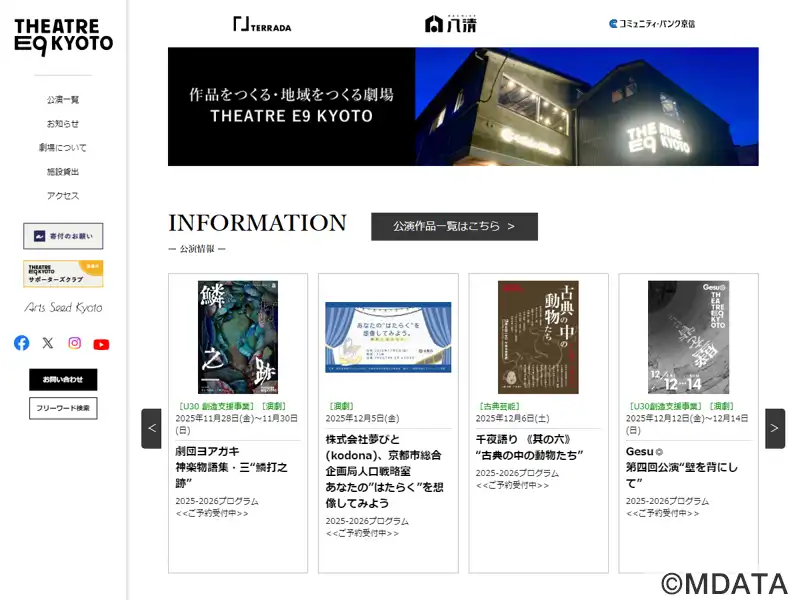The width and height of the screenshot is (800, 600).
Task: Open 株式会社夢びと(kodona) event title
Action: [384, 471]
